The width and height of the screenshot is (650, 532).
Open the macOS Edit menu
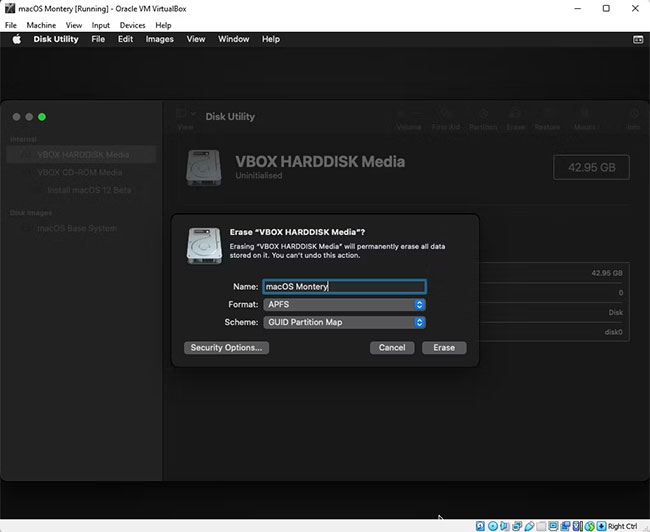125,39
